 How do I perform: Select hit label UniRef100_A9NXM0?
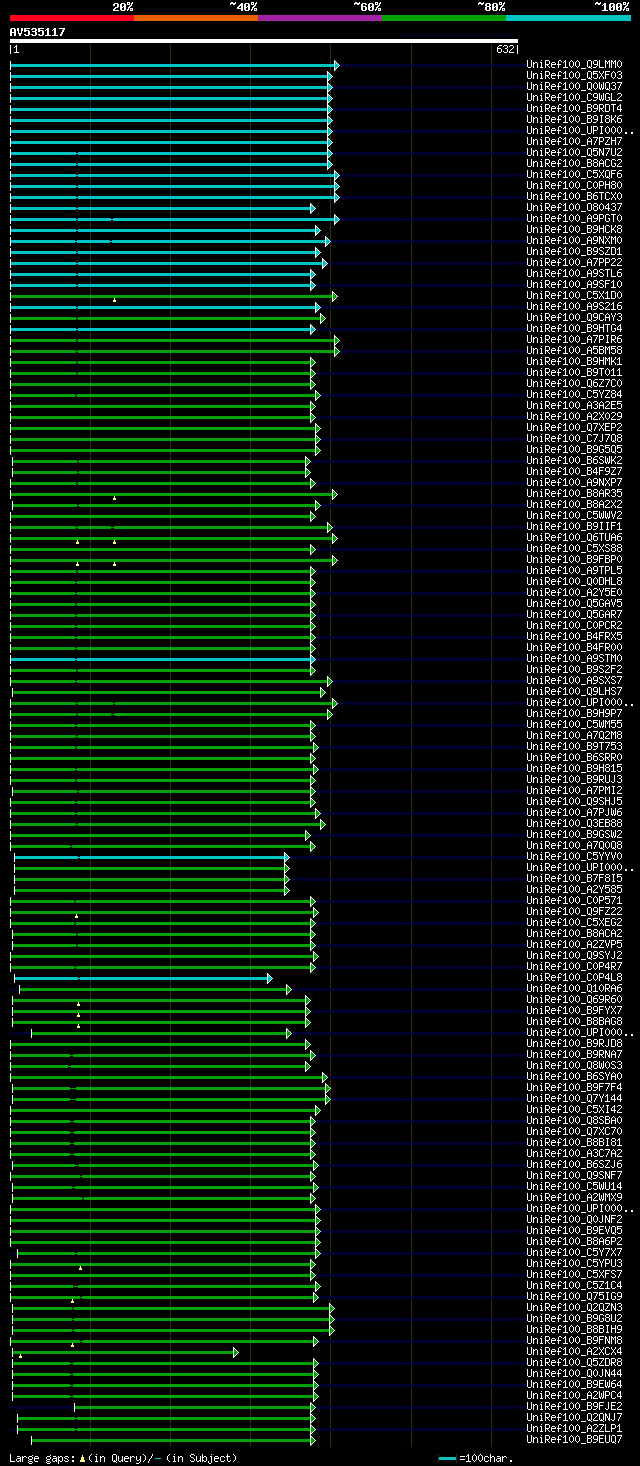[x=574, y=241]
